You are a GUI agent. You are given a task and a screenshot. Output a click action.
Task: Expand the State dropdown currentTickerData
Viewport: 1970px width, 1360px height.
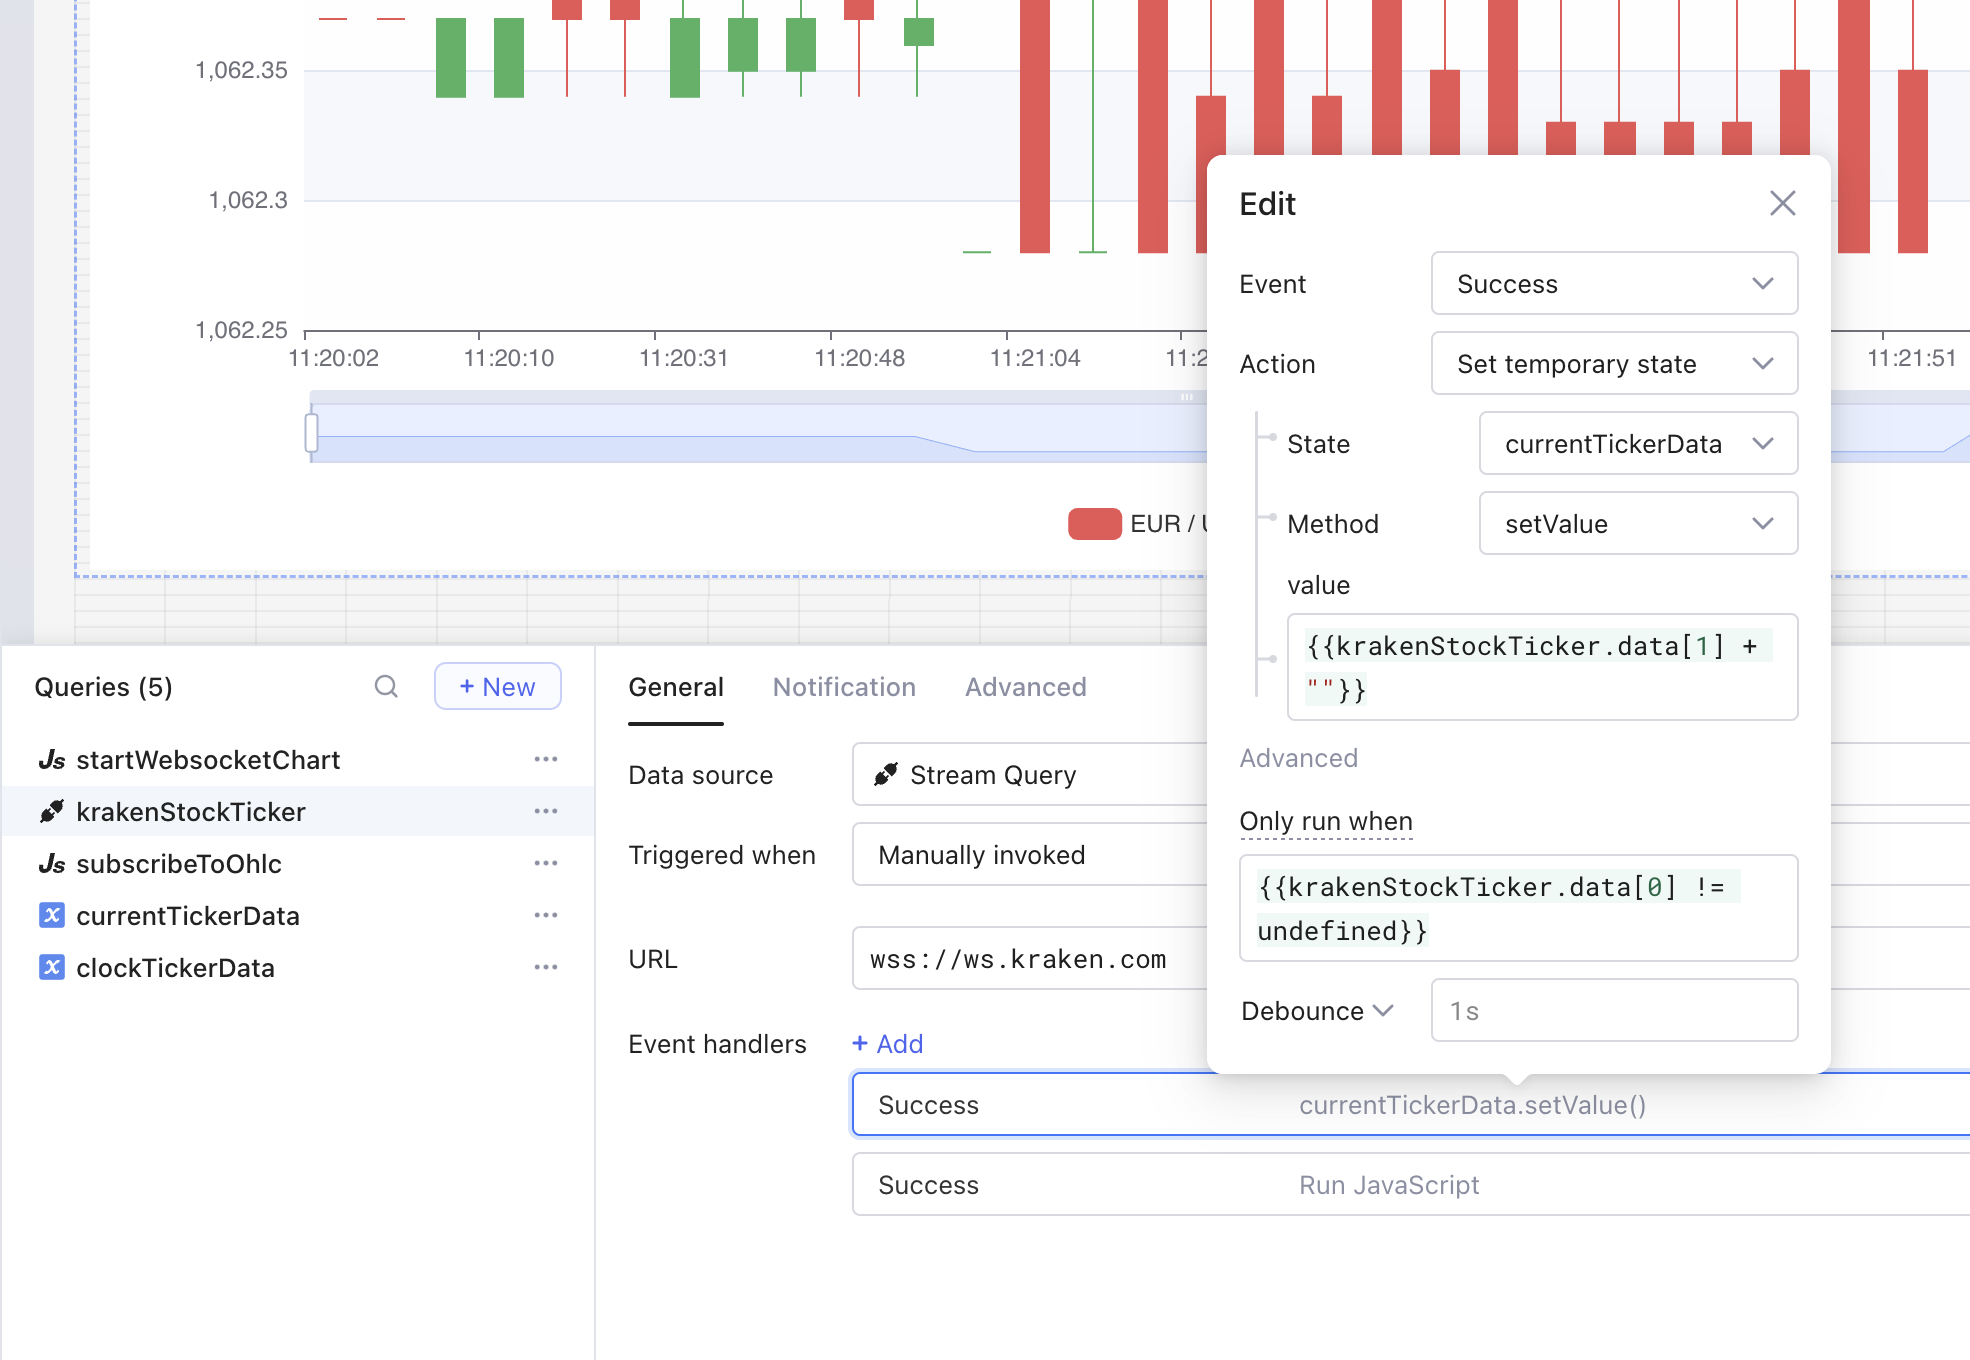(1637, 444)
